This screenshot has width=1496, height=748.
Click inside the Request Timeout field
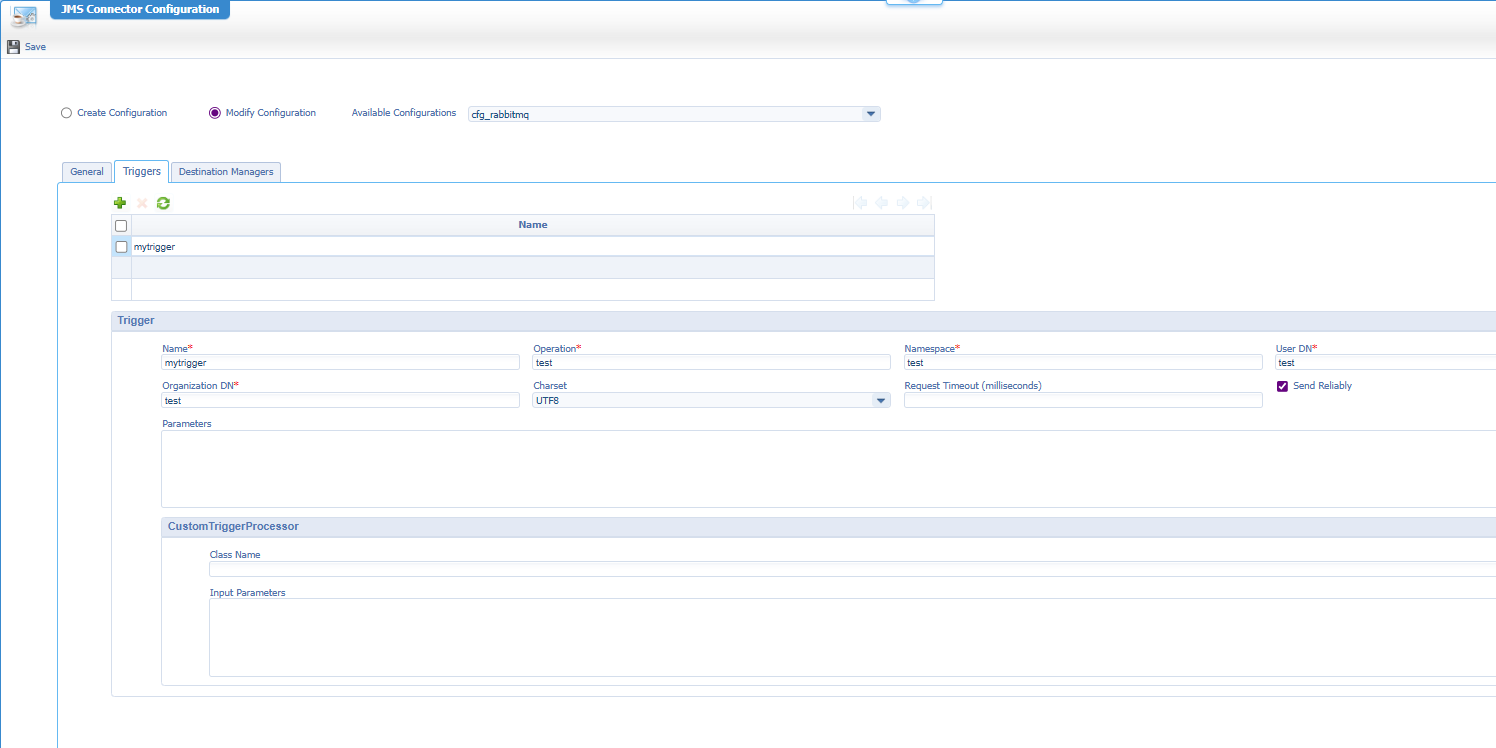click(1082, 399)
